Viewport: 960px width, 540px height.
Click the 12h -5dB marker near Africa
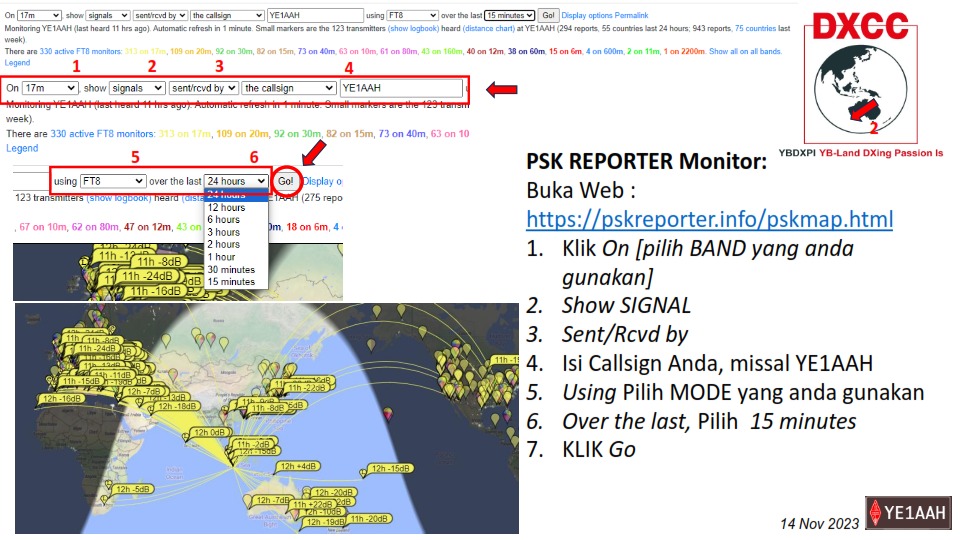133,489
